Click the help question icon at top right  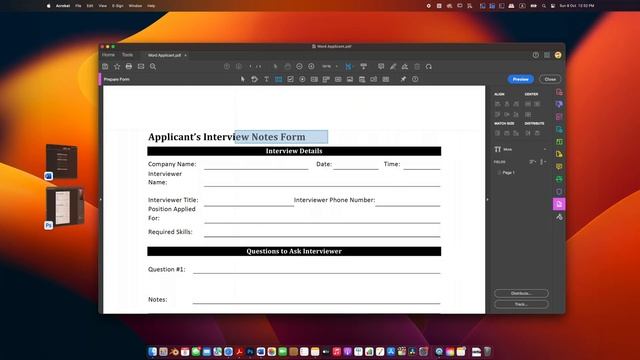tap(536, 55)
